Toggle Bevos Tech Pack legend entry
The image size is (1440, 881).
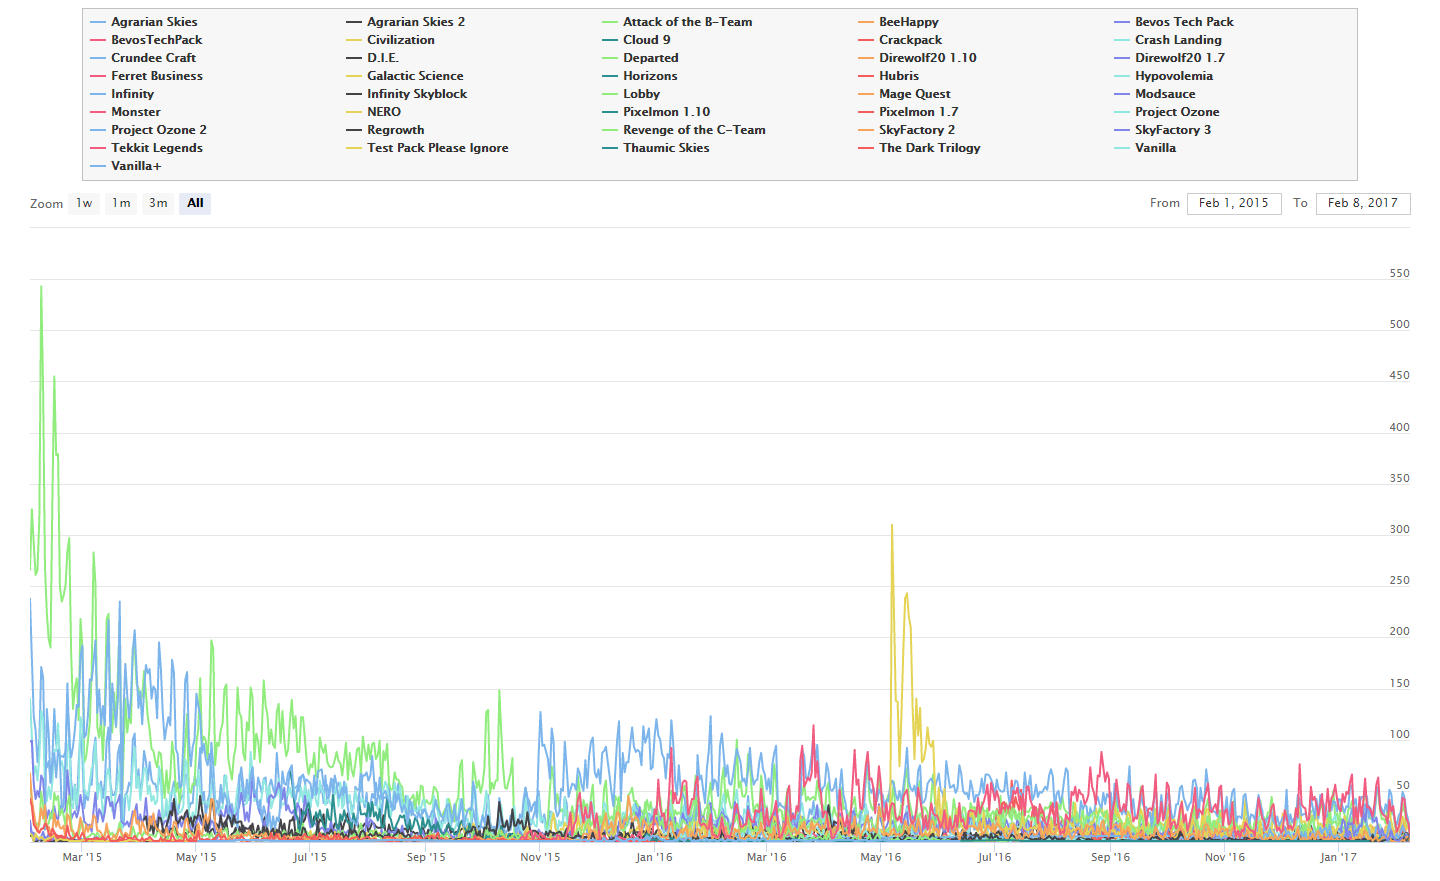tap(1174, 22)
